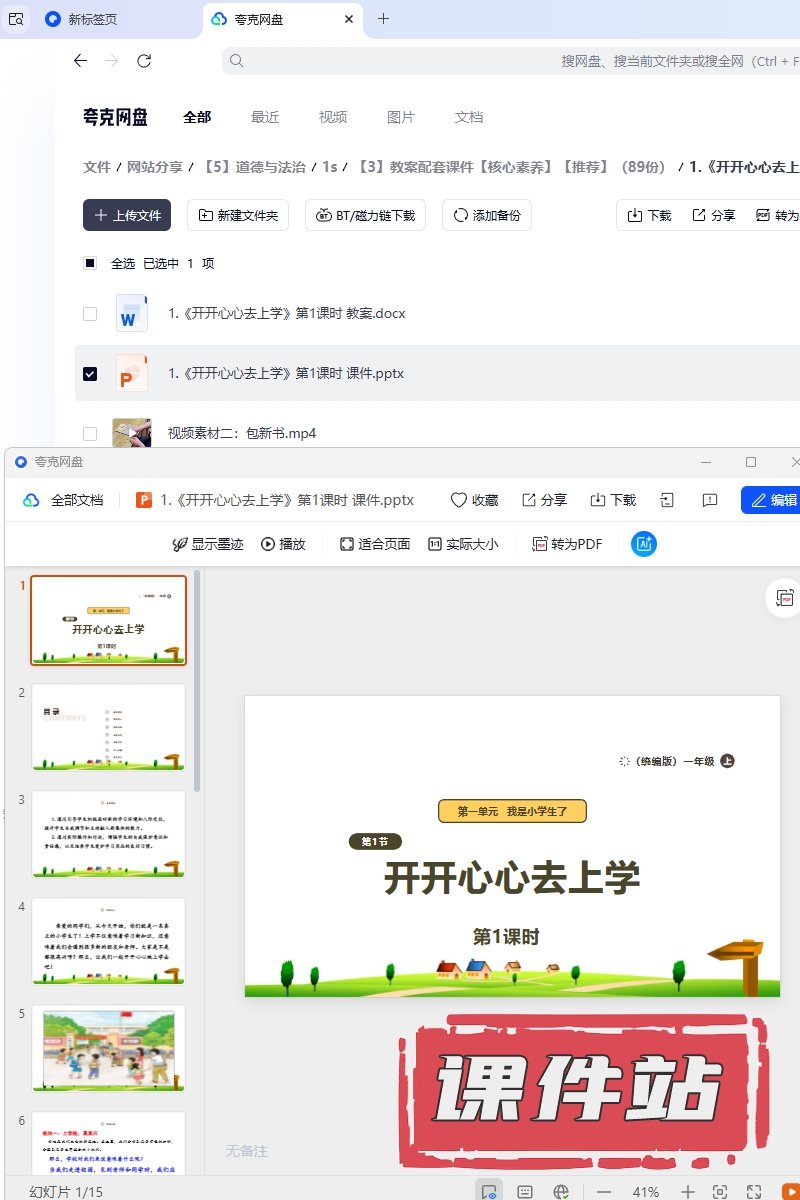
Task: Toggle the 全选 select all checkbox
Action: 90,264
